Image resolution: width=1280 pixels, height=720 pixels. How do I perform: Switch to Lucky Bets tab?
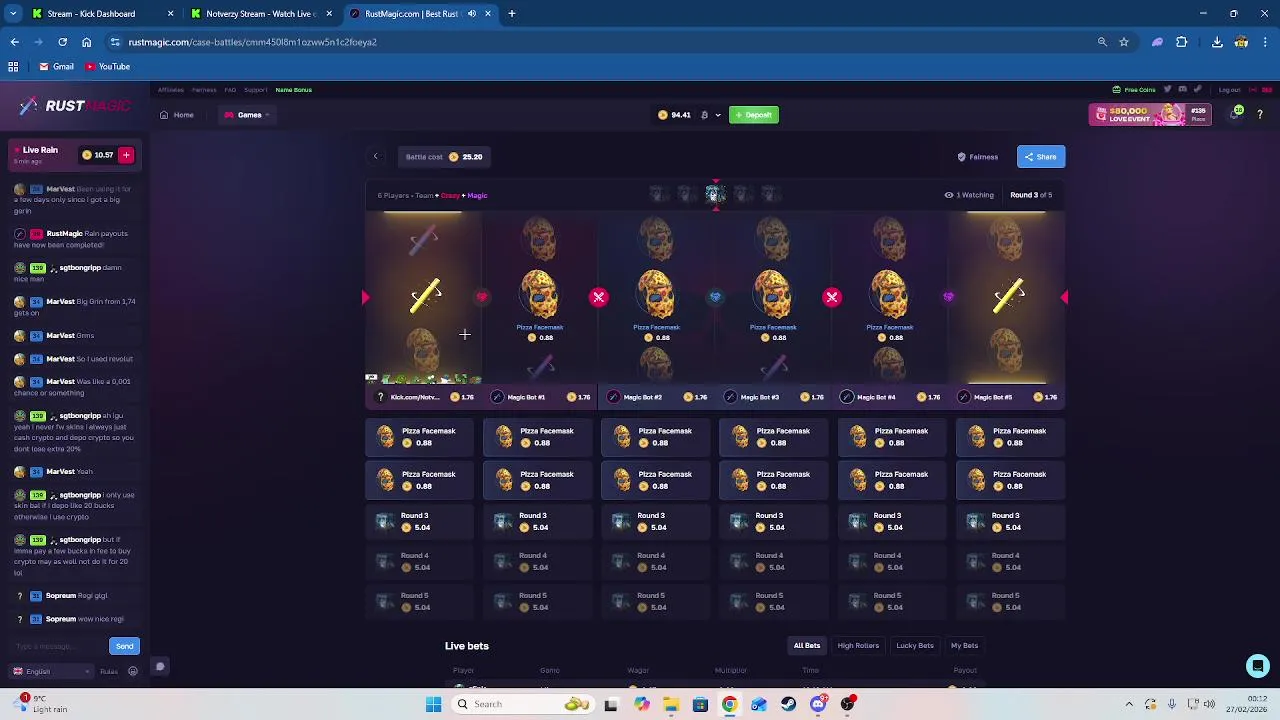coord(915,646)
